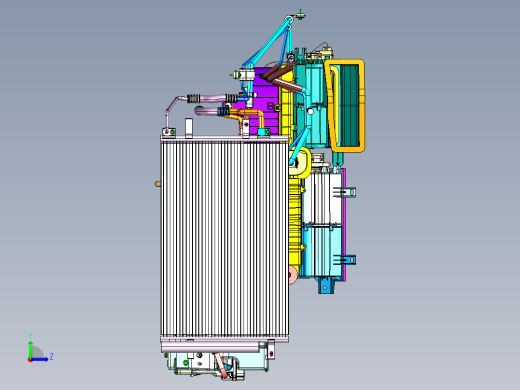The width and height of the screenshot is (520, 390).
Task: Pick the small tan plug on condenser left side
Action: pos(158,184)
